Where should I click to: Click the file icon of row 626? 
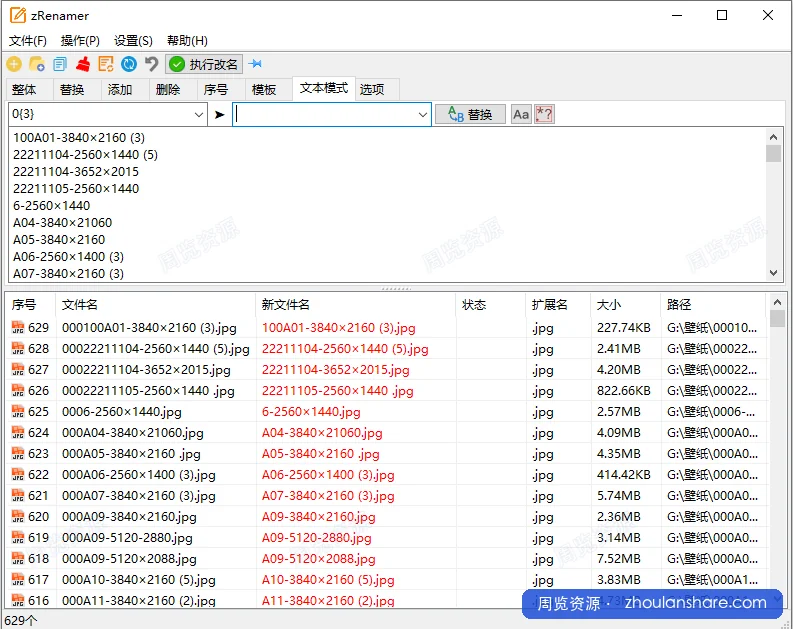click(x=18, y=391)
